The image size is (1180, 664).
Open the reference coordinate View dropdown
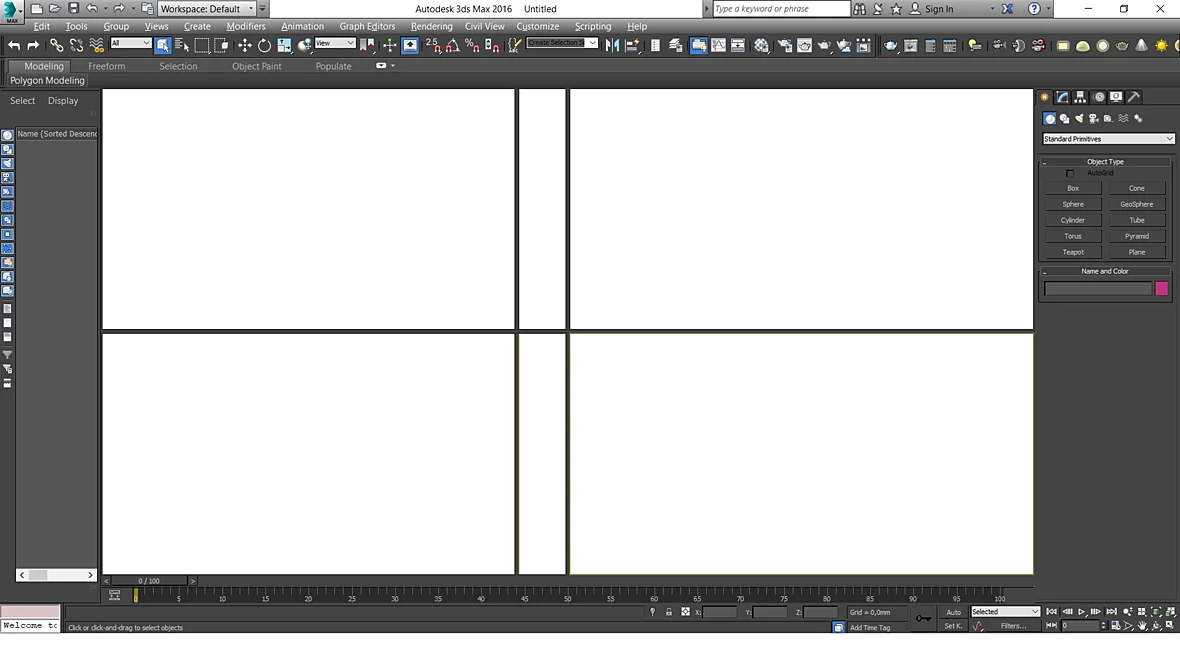[x=335, y=43]
